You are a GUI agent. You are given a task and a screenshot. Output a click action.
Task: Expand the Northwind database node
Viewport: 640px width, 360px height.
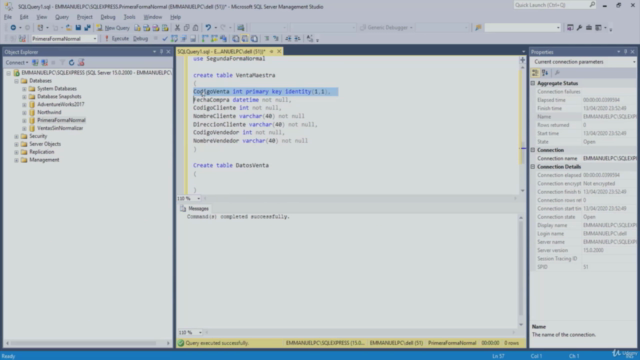pyautogui.click(x=24, y=112)
